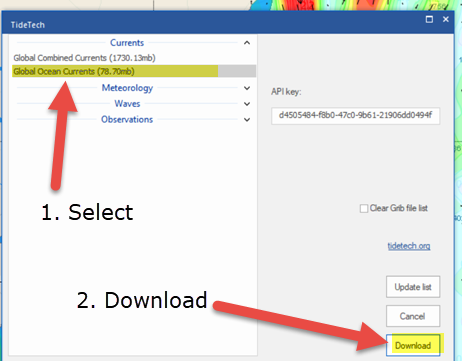Expand the Observations section chevron

pyautogui.click(x=247, y=119)
